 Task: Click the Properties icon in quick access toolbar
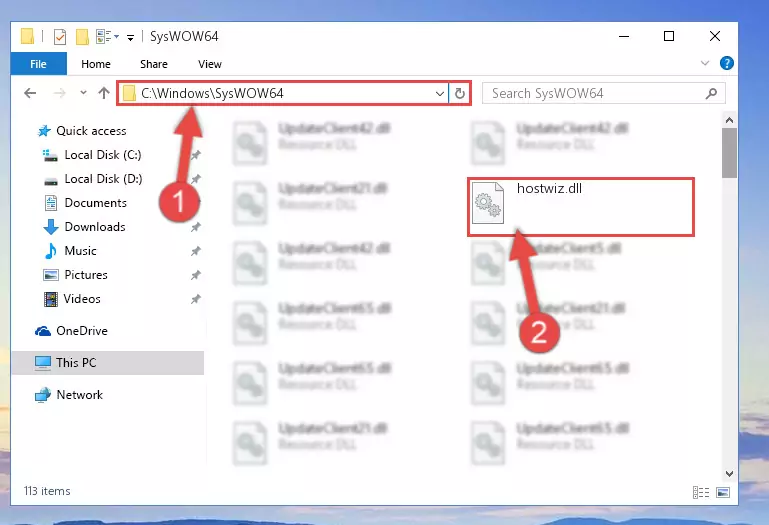pyautogui.click(x=60, y=37)
